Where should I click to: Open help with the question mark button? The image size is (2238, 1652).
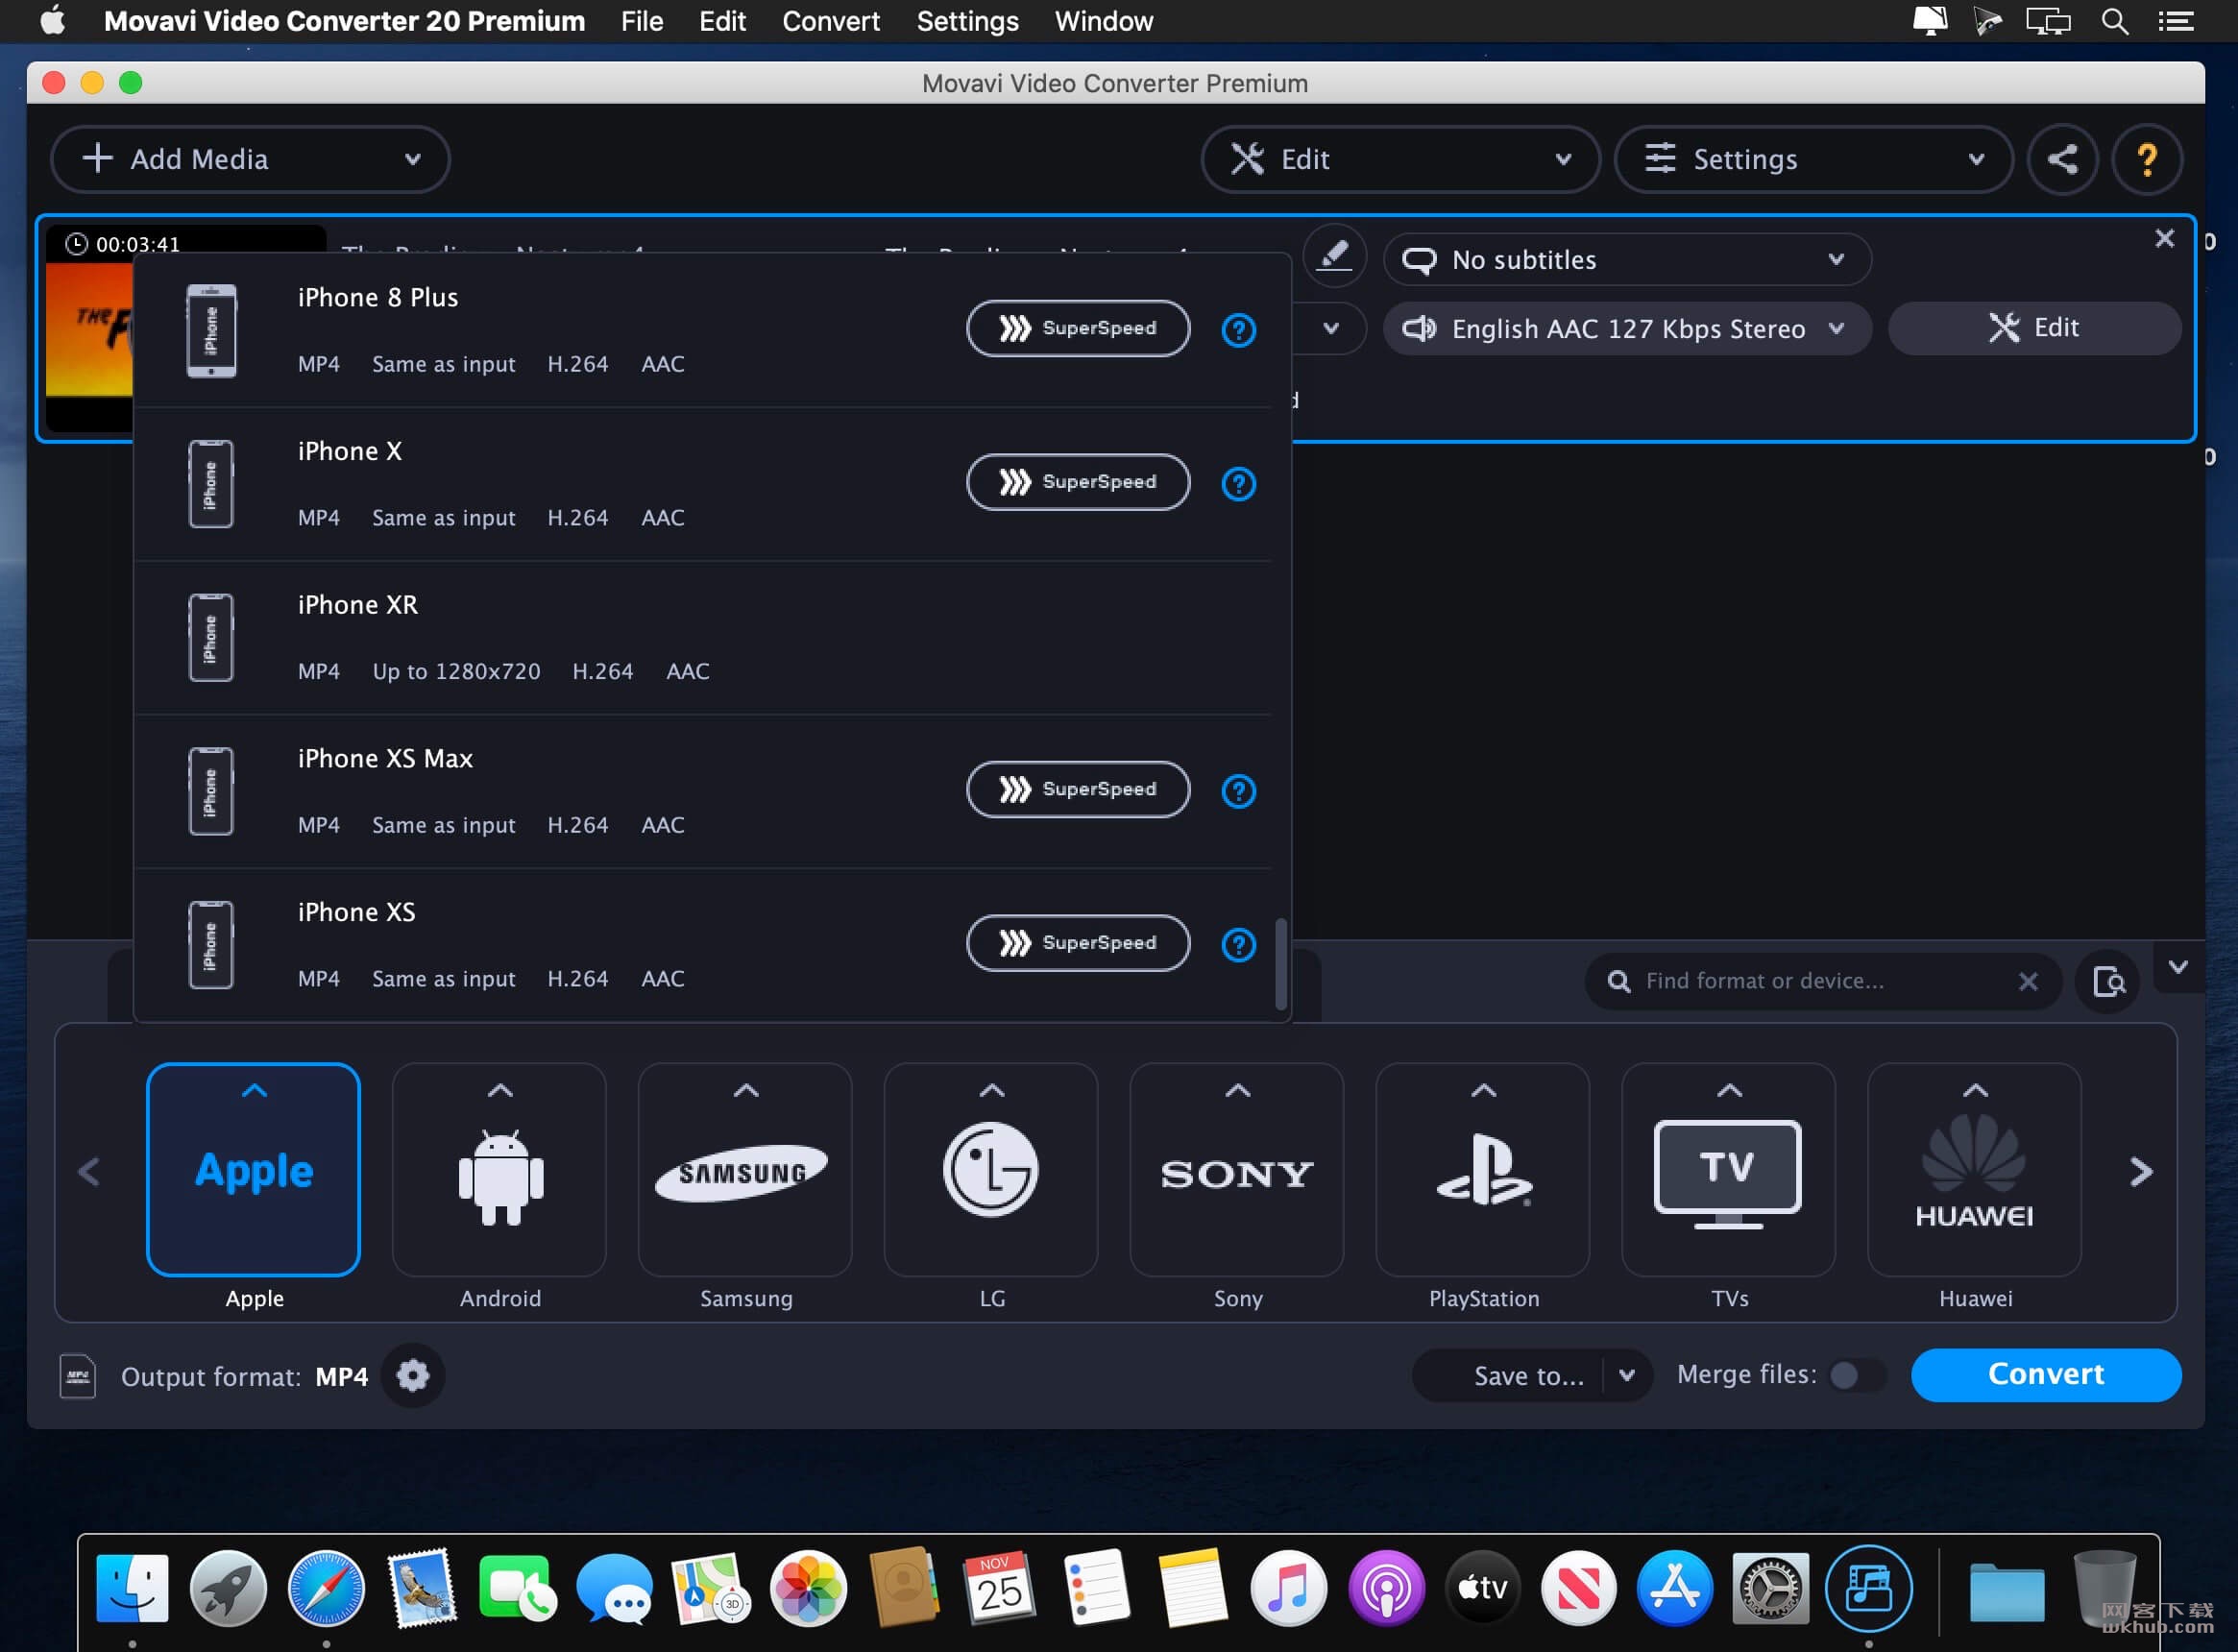coord(2146,159)
